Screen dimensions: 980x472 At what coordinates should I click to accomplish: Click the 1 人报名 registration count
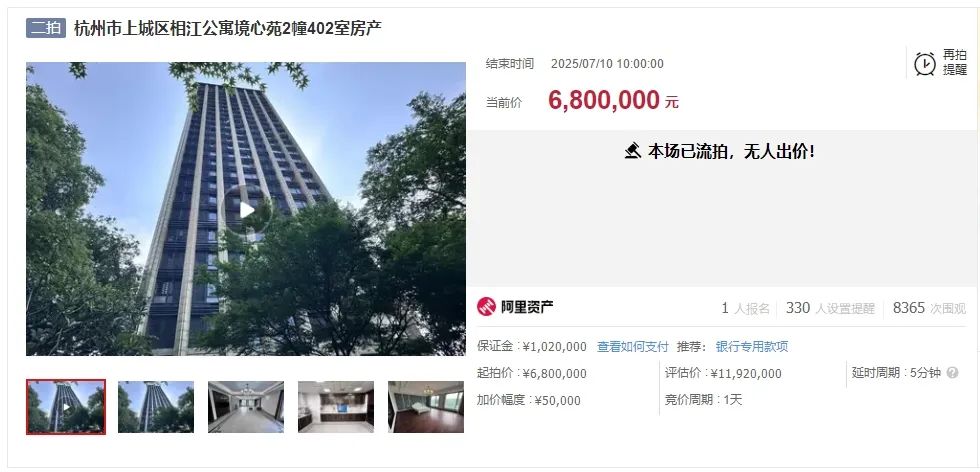pos(746,308)
